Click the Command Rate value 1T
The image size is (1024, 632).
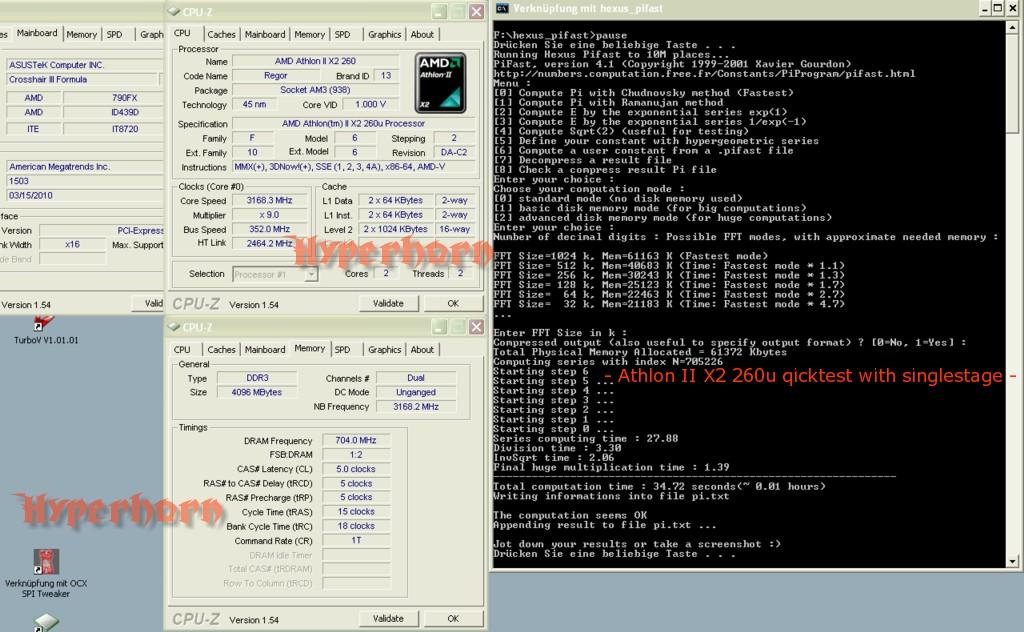point(356,541)
